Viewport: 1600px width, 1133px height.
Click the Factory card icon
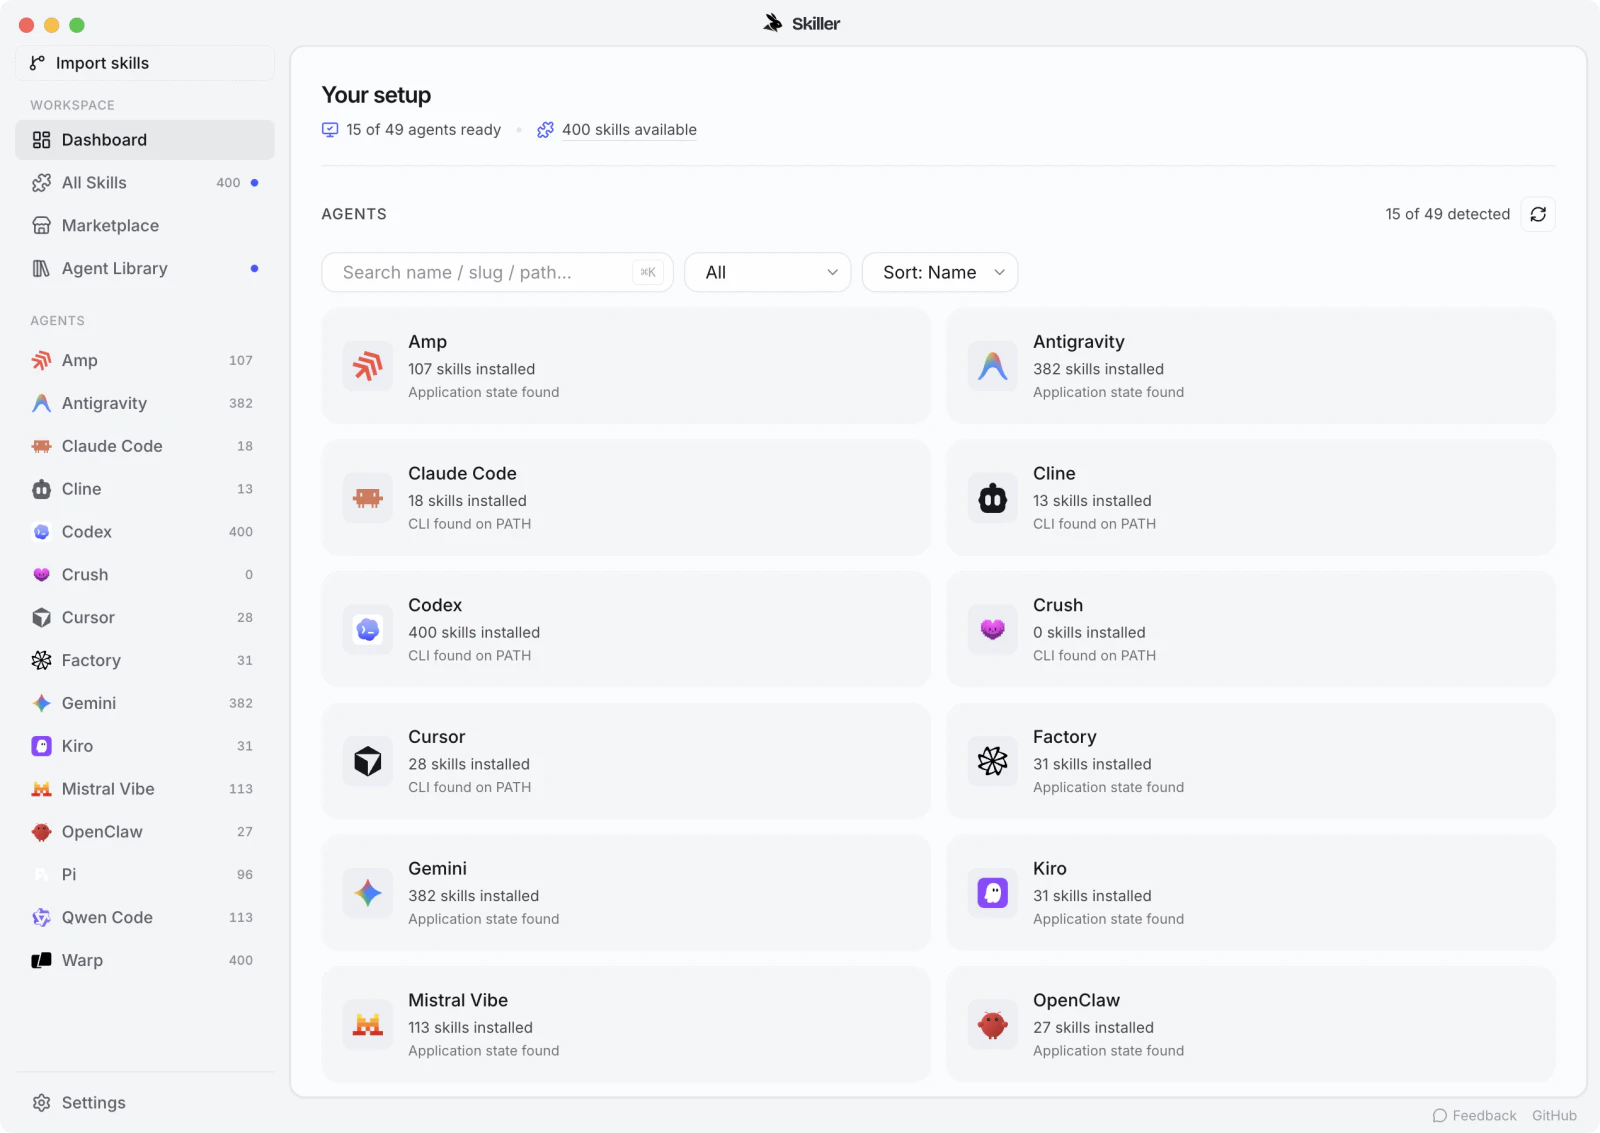tap(993, 762)
